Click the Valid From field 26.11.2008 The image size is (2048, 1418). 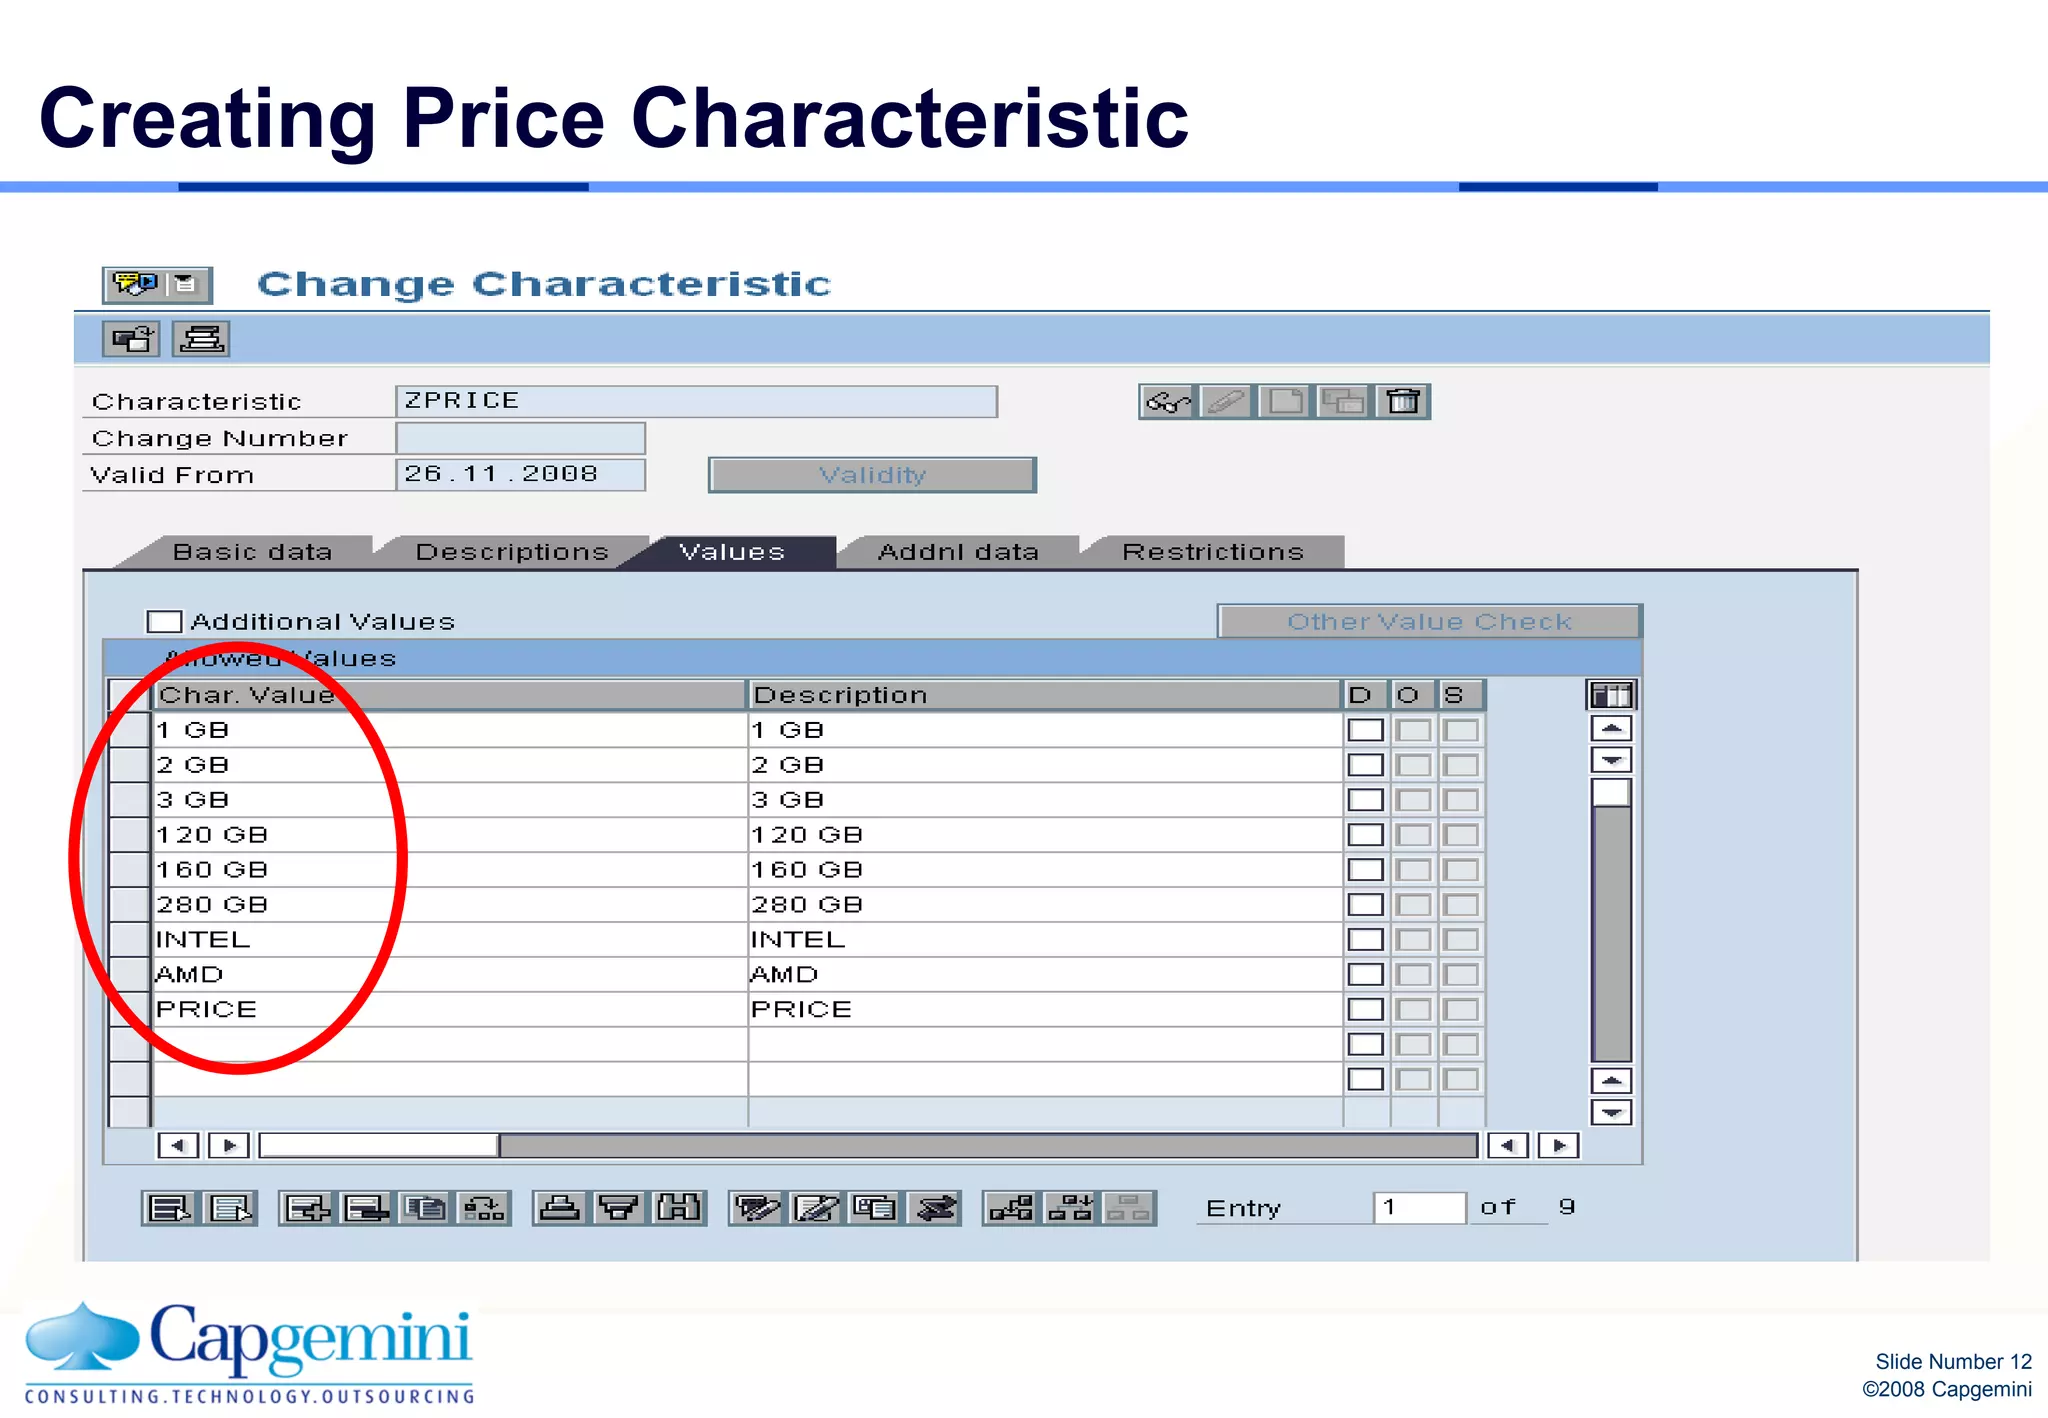click(520, 474)
